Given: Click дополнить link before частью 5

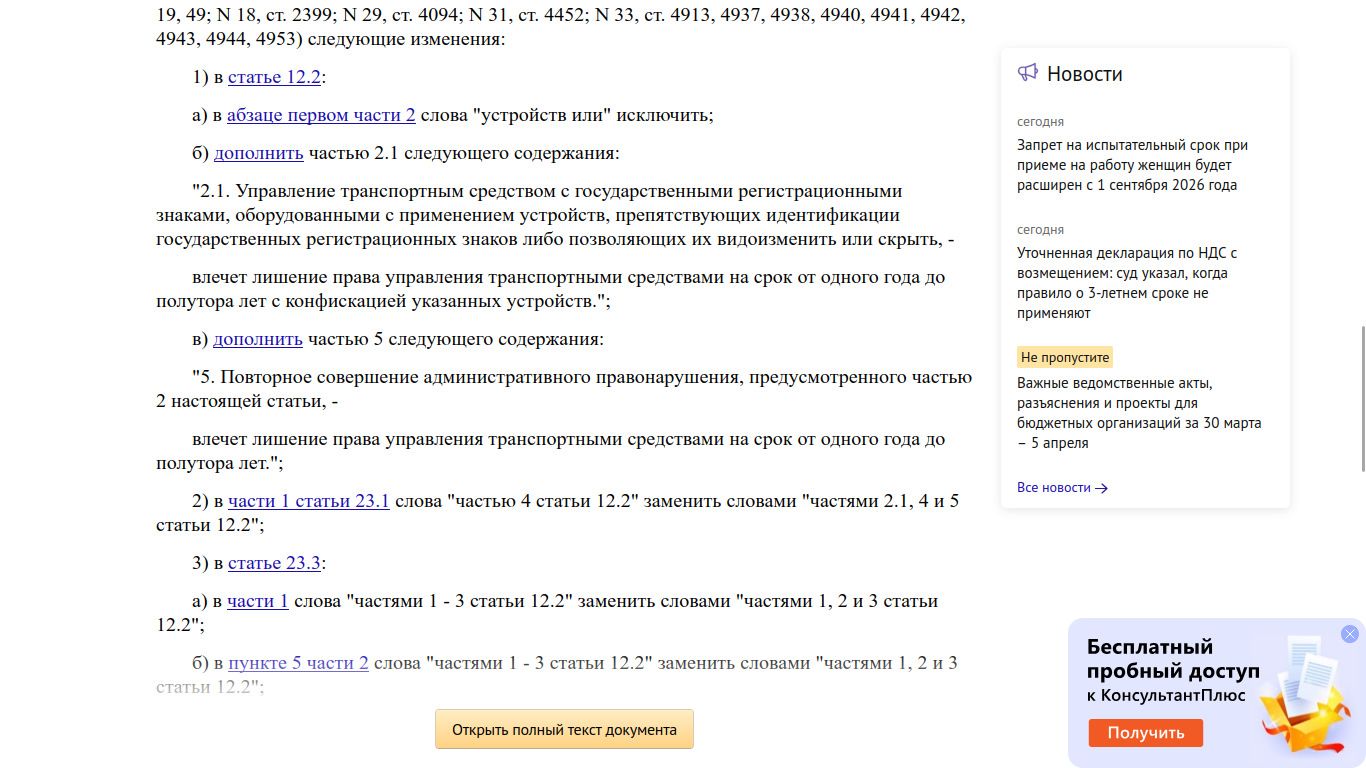Looking at the screenshot, I should (x=257, y=339).
